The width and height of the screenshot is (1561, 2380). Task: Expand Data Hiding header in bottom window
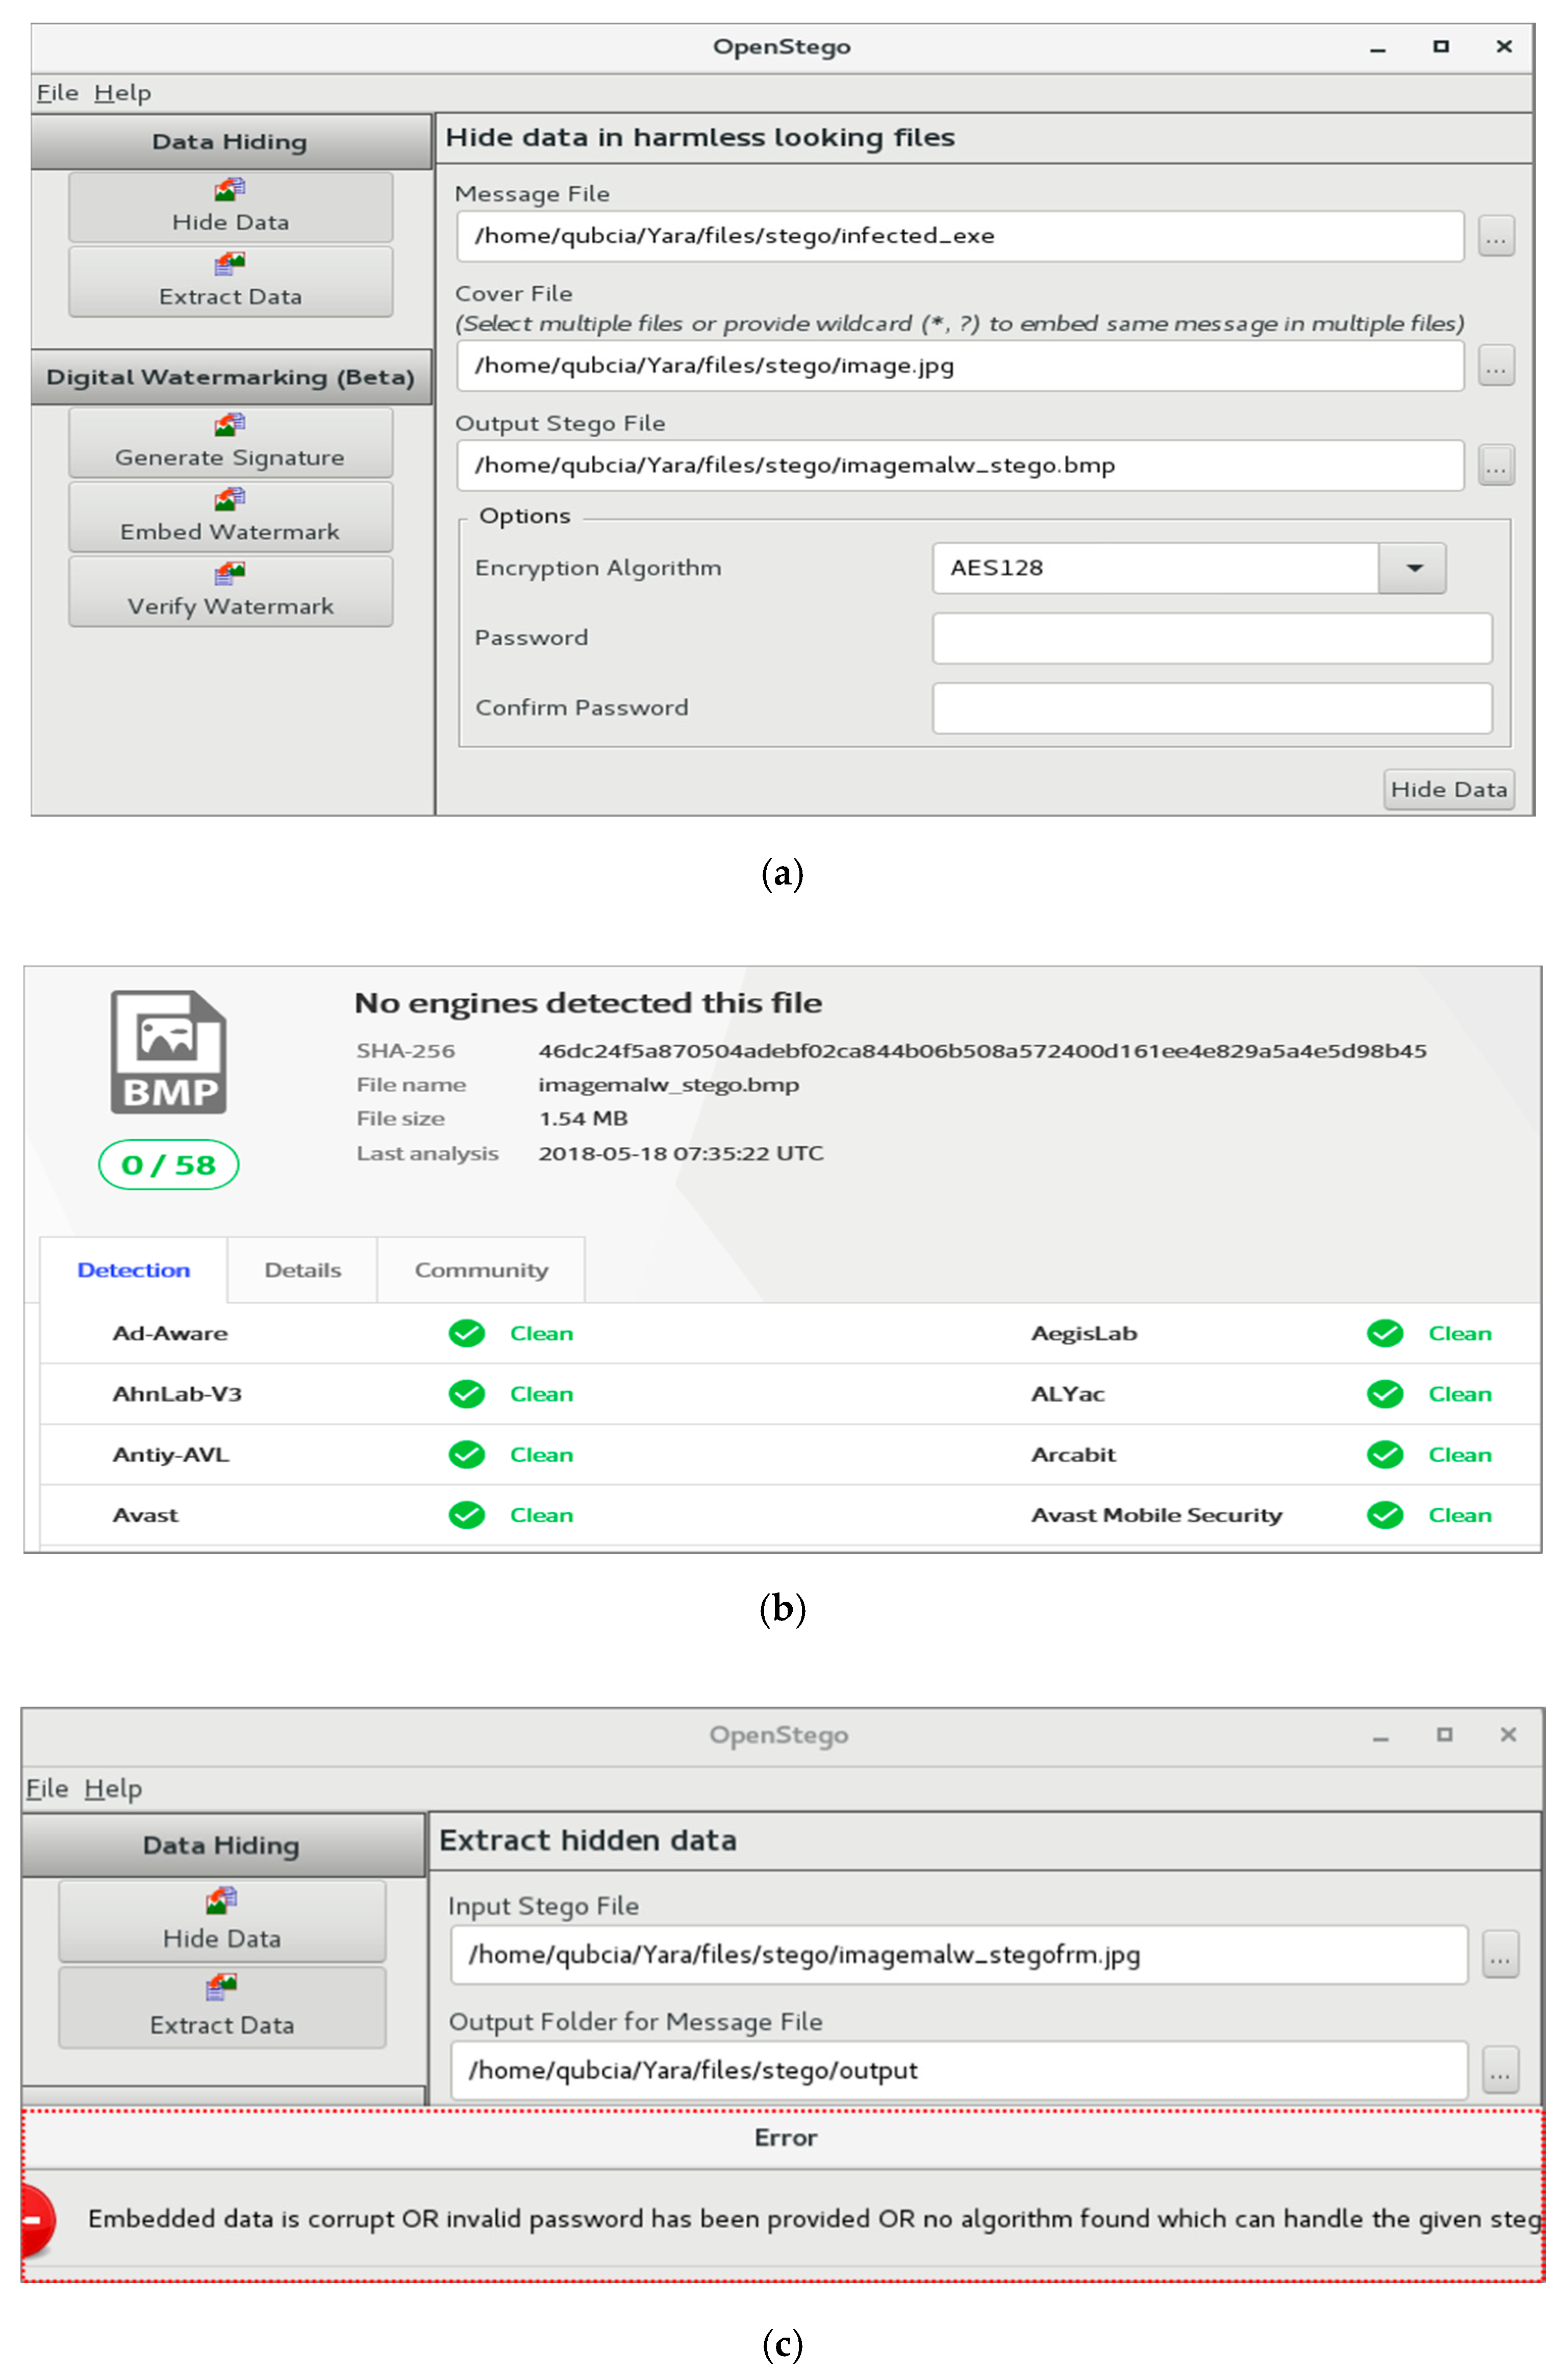click(x=223, y=1845)
